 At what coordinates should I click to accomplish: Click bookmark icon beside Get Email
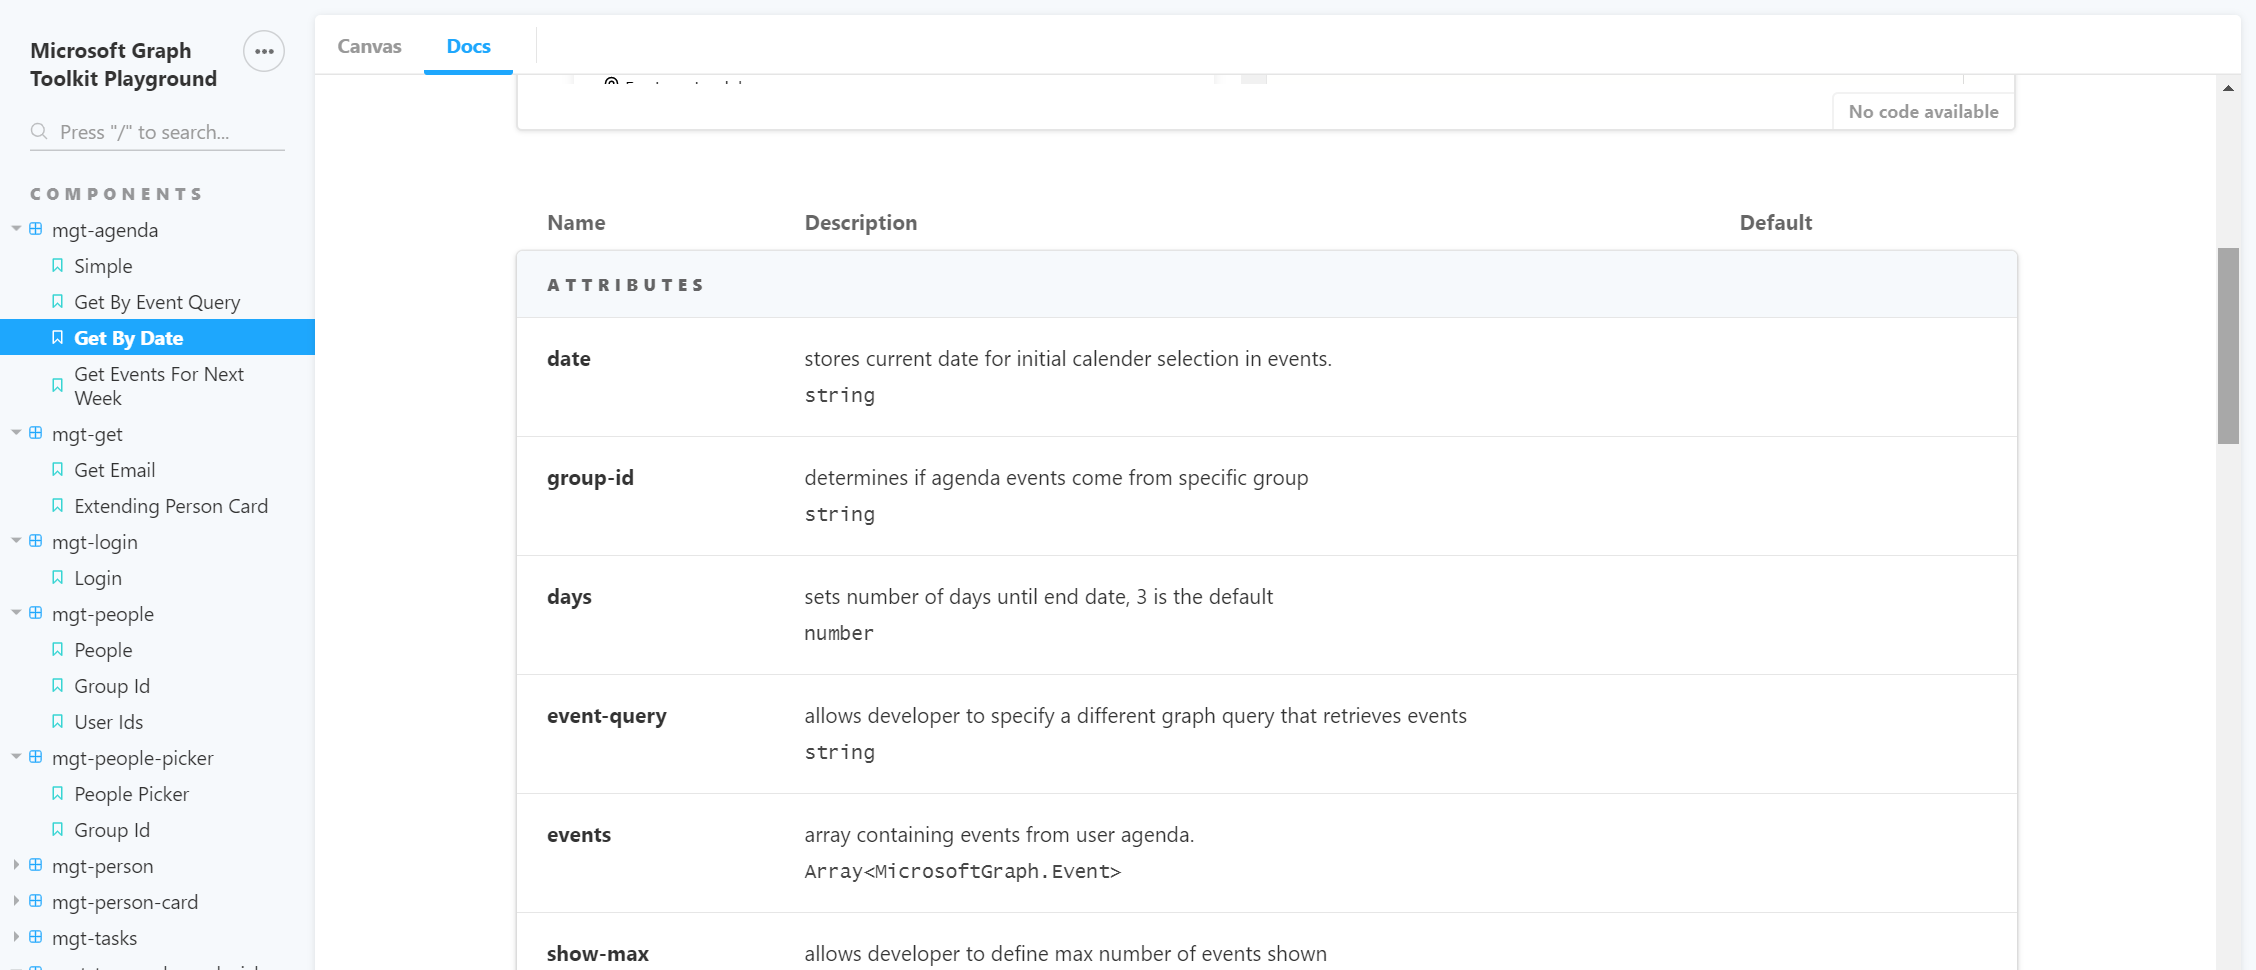57,469
